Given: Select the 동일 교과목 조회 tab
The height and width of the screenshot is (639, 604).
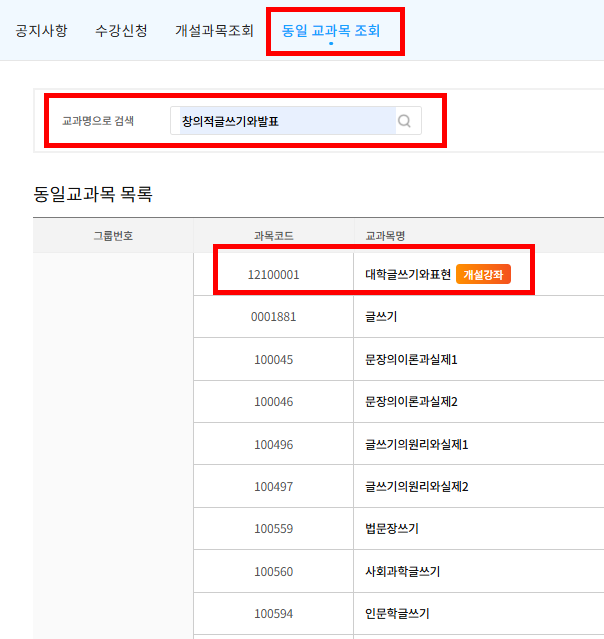Looking at the screenshot, I should (x=331, y=30).
